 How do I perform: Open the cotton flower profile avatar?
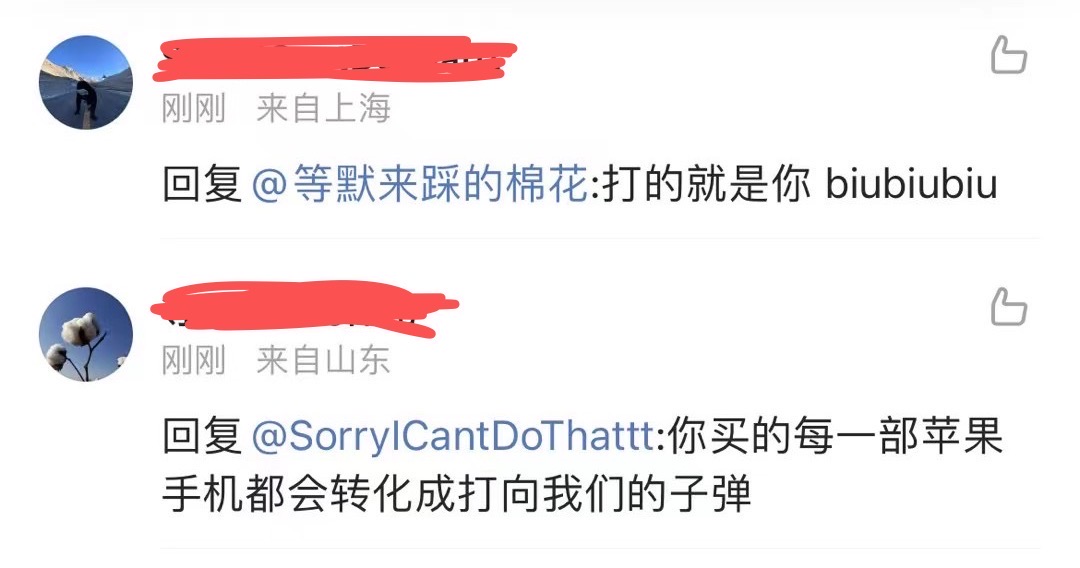point(86,335)
